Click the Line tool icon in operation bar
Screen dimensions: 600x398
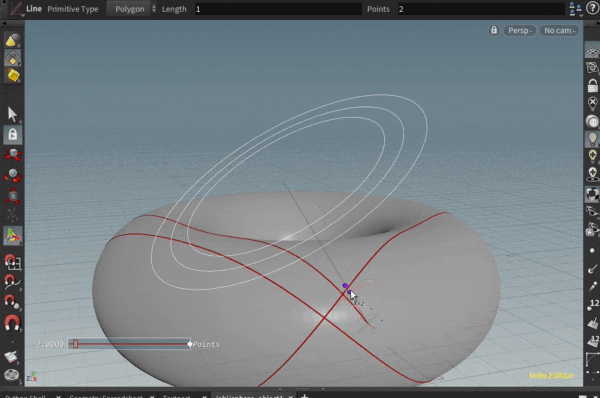(x=16, y=9)
